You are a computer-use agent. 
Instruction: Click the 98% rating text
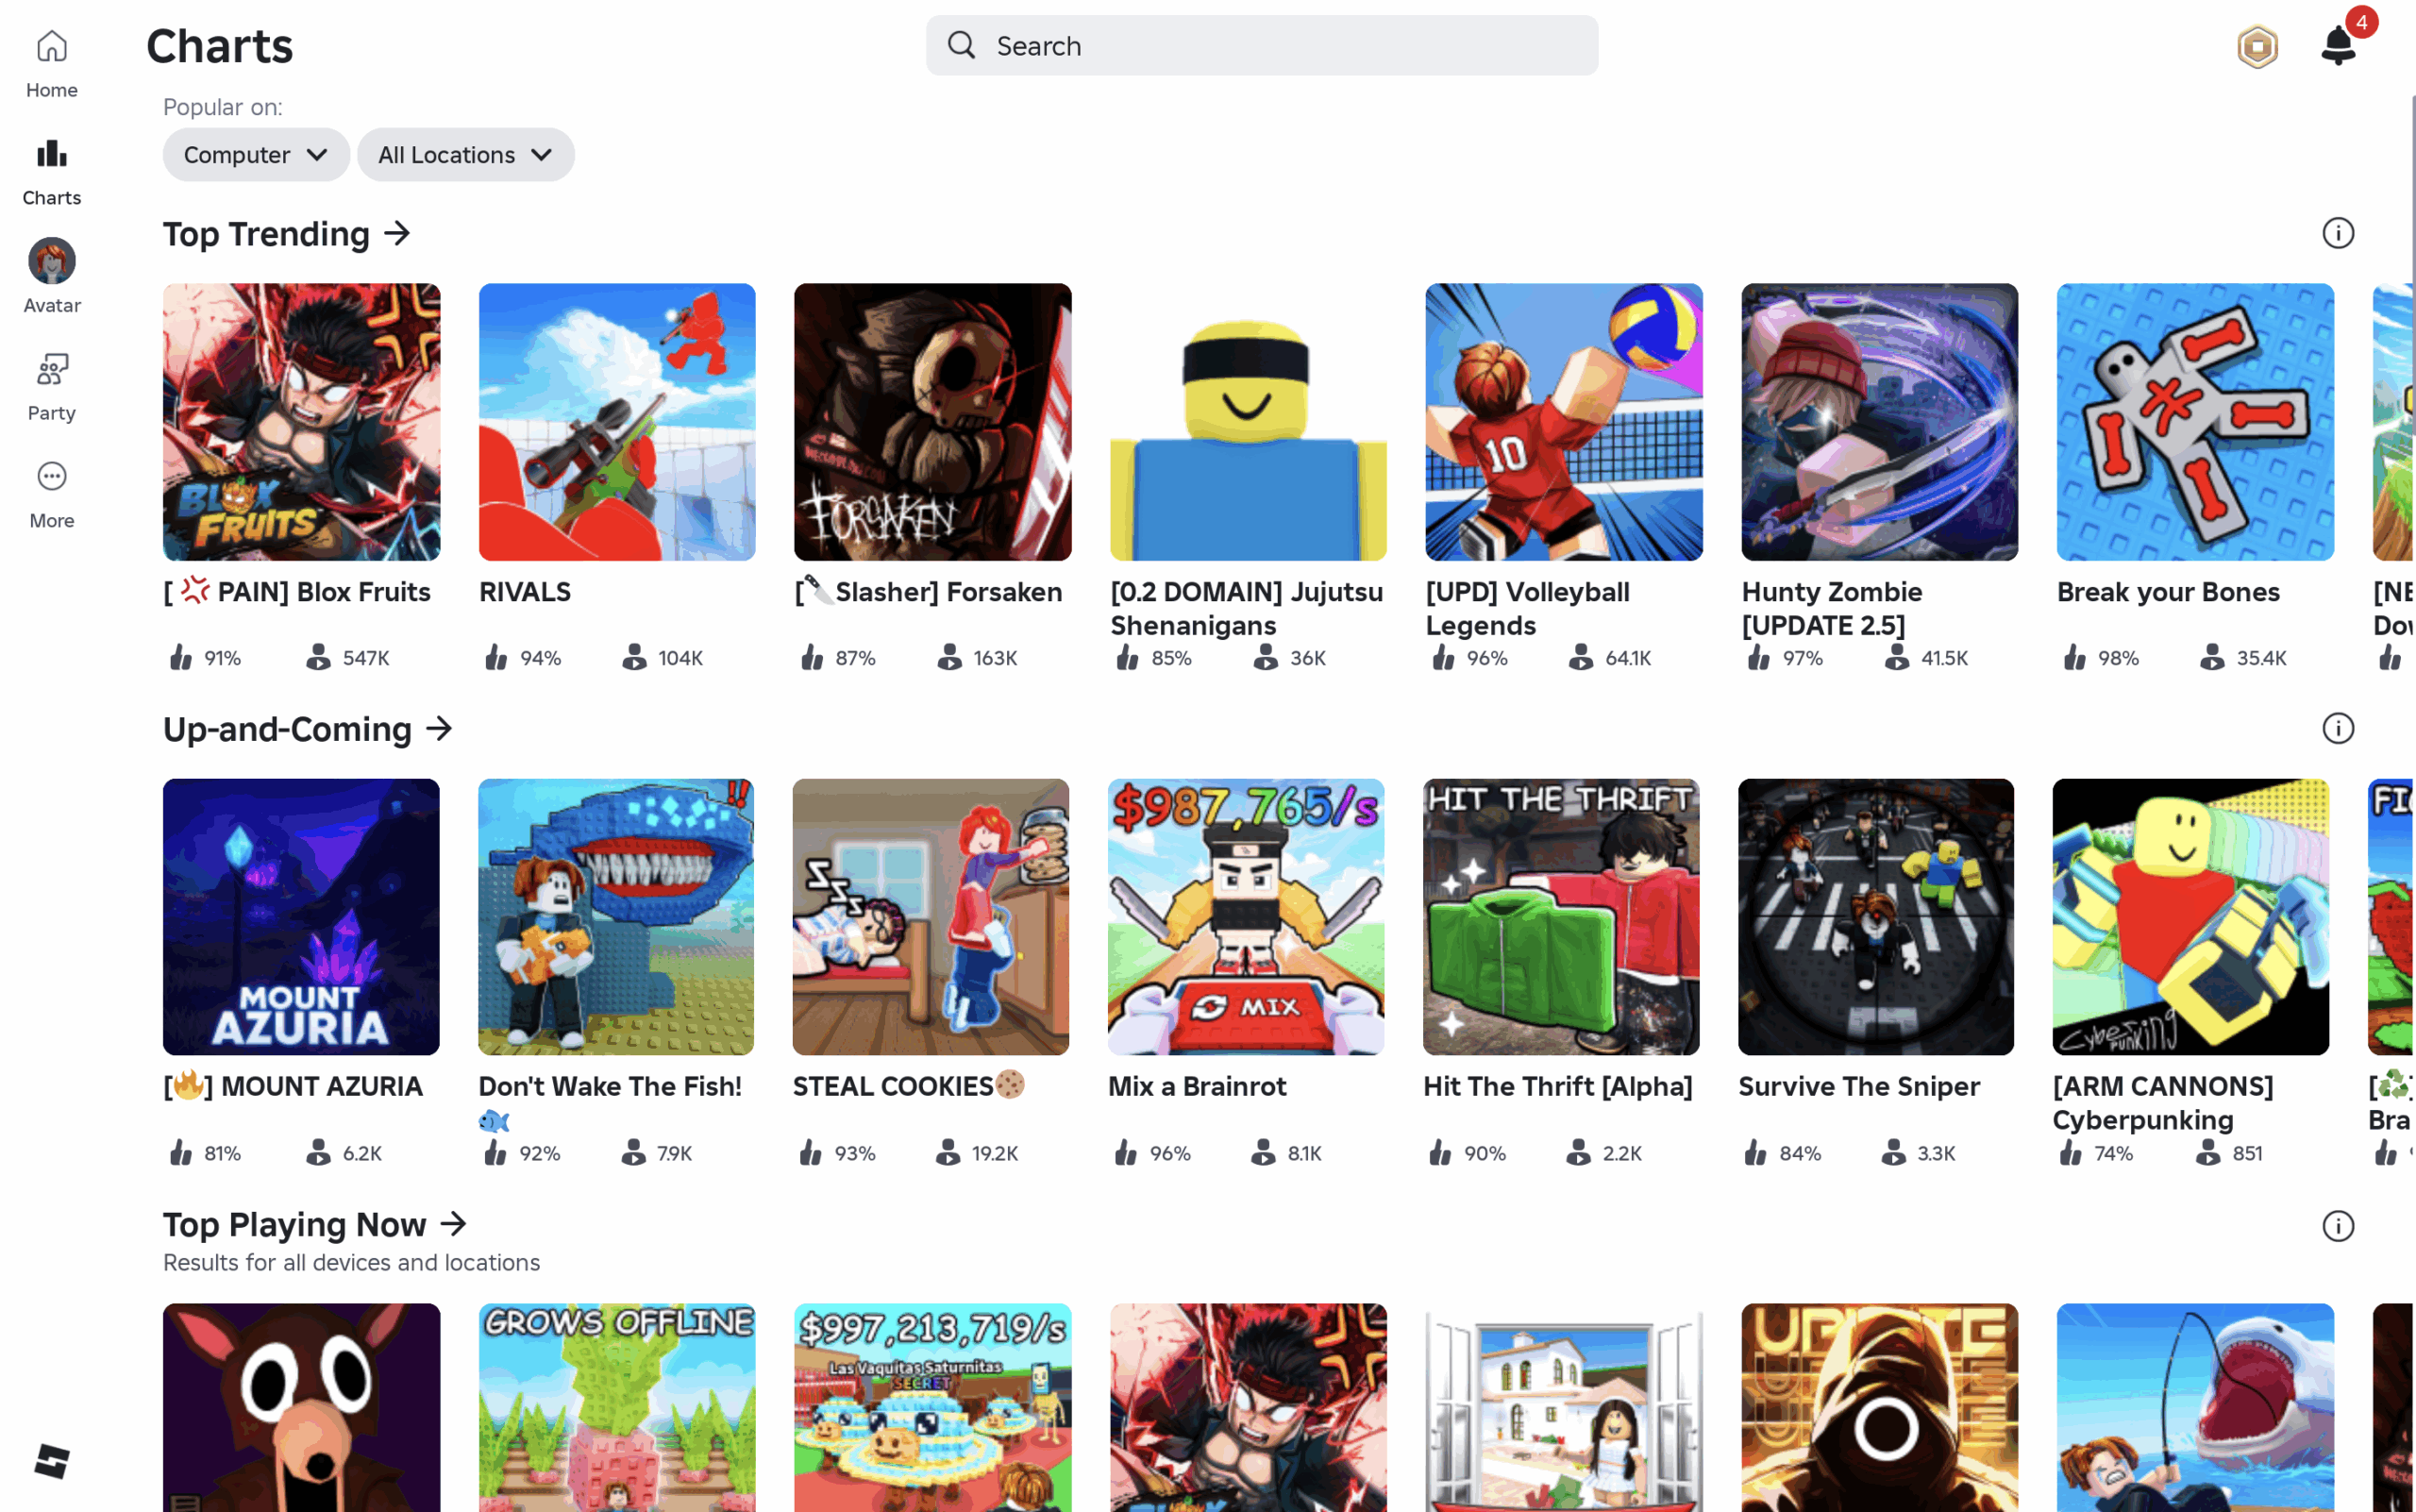(x=2118, y=658)
